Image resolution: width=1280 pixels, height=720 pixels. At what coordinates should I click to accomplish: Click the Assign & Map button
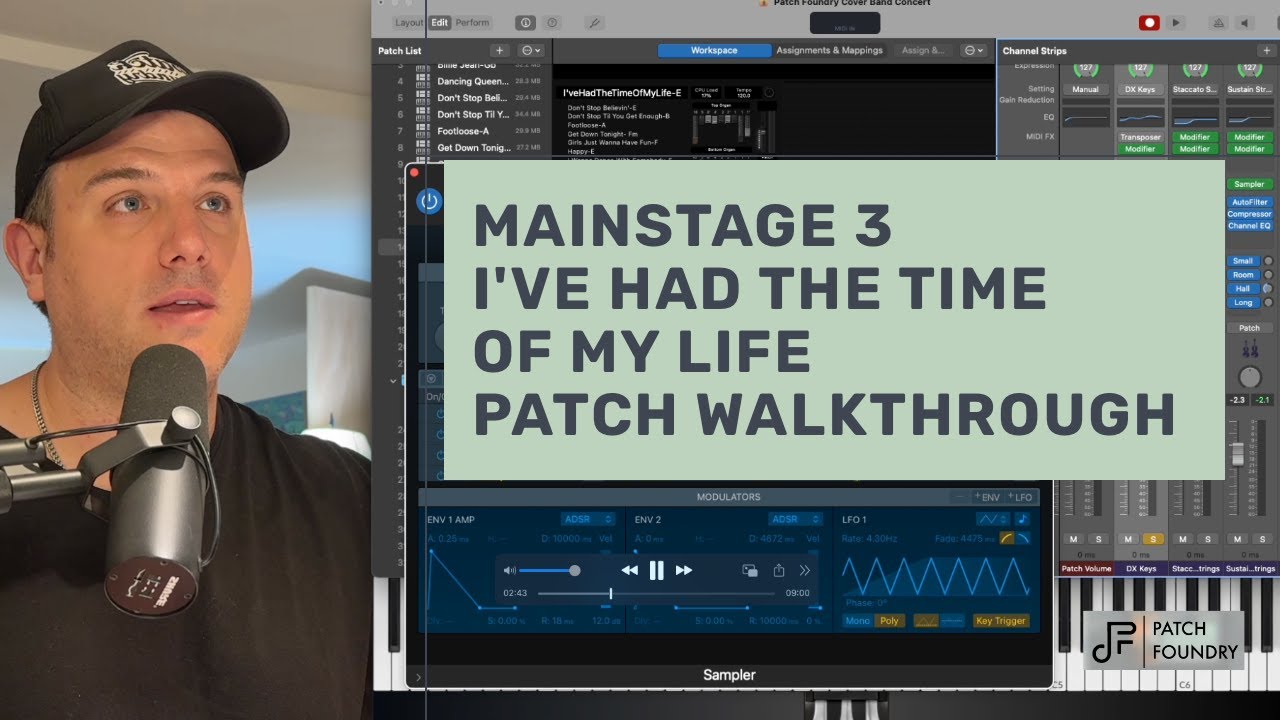[x=922, y=50]
